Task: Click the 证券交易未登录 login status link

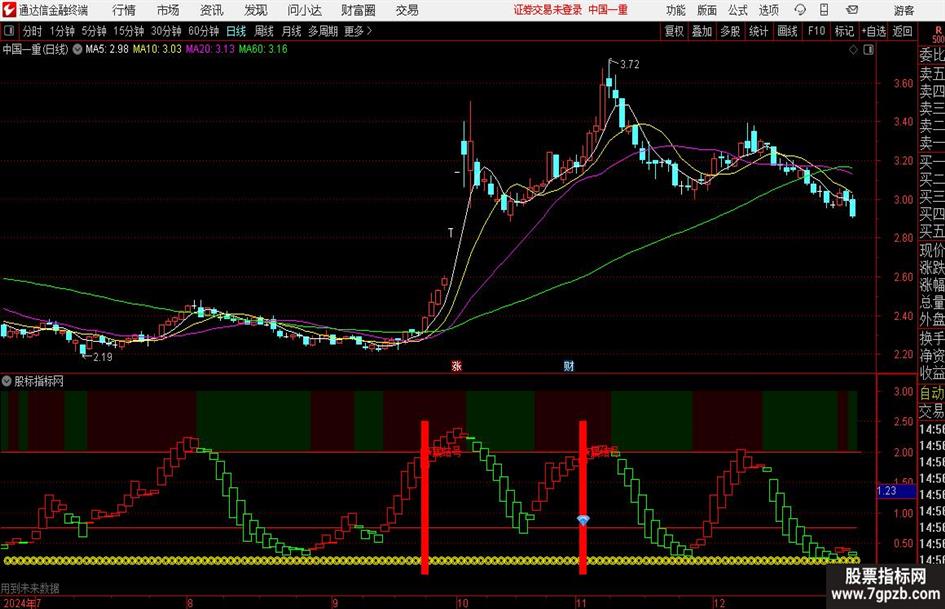Action: tap(547, 10)
